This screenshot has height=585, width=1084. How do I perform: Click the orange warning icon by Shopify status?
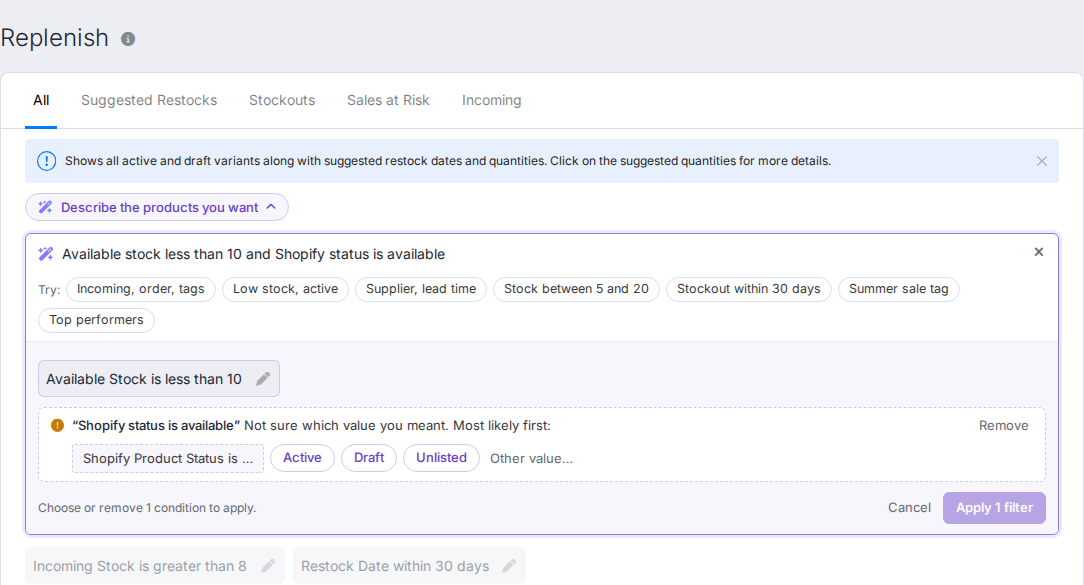click(x=57, y=425)
